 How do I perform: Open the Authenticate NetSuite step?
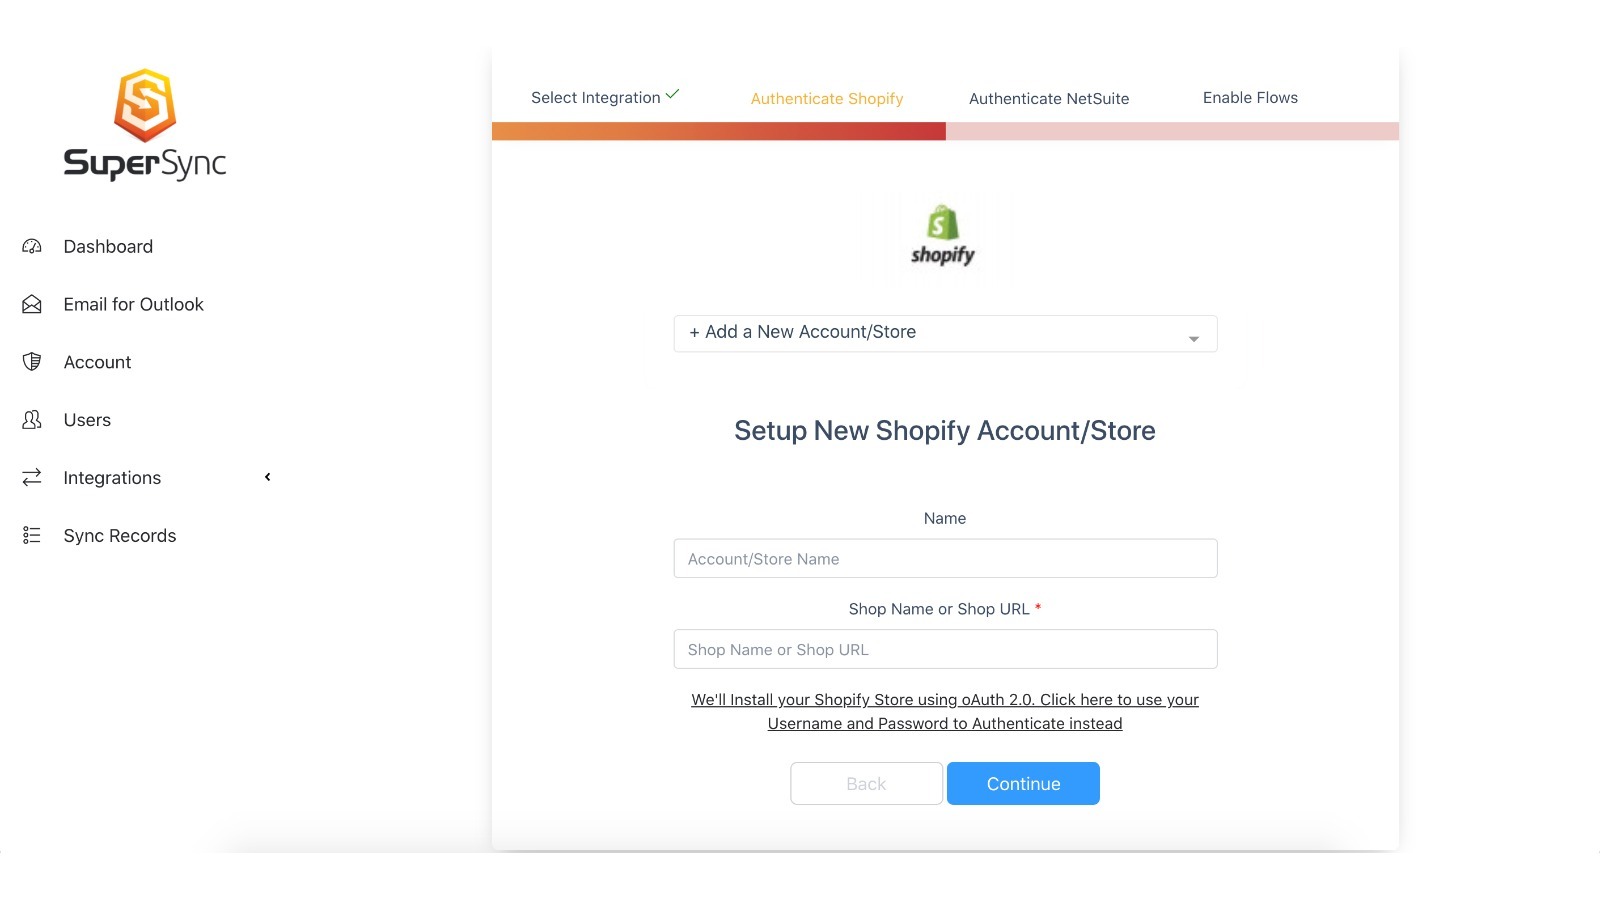(x=1049, y=98)
